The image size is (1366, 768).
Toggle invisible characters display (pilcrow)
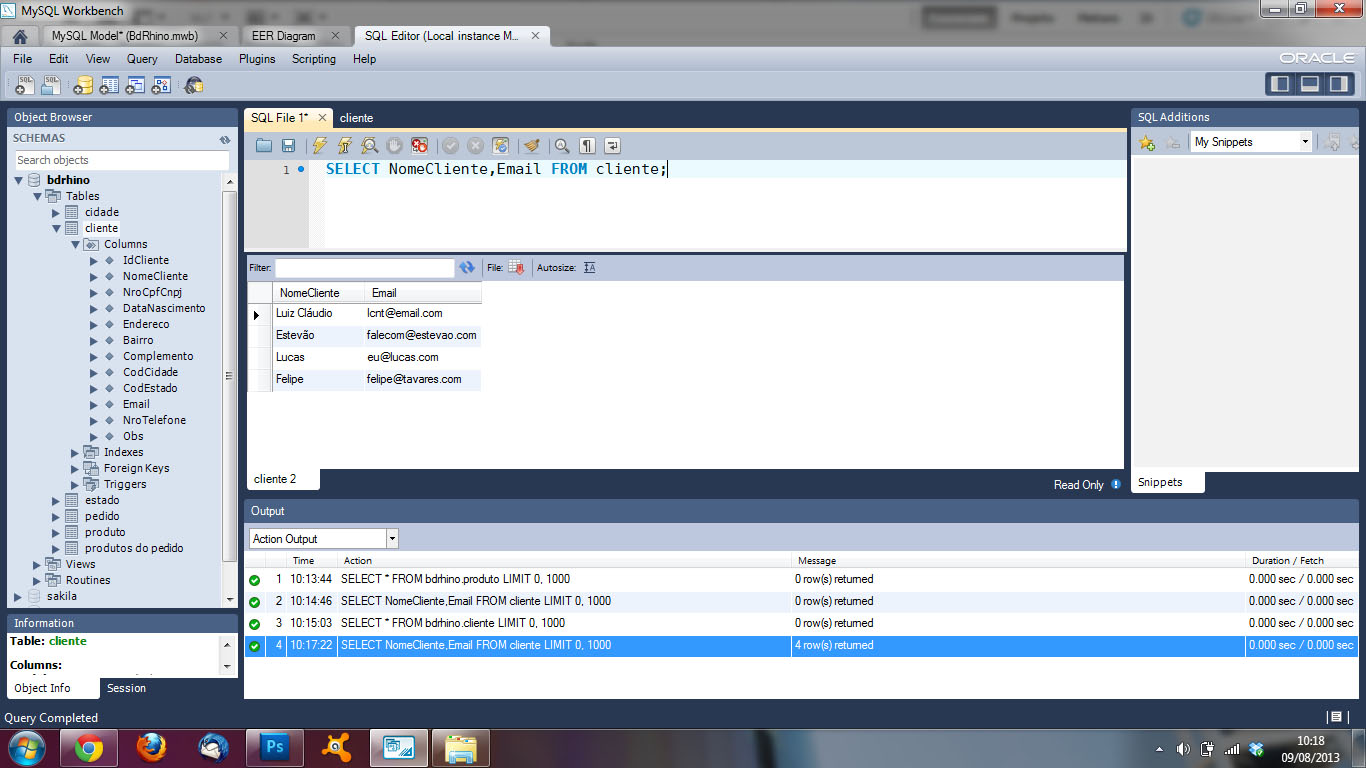[x=588, y=146]
